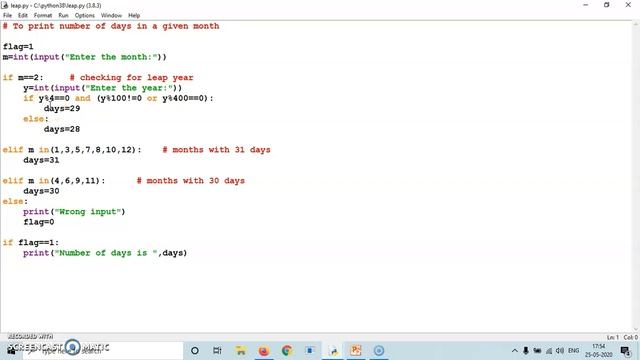Viewport: 640px width, 360px height.
Task: Click the 'if m==2:' statement
Action: (x=23, y=78)
